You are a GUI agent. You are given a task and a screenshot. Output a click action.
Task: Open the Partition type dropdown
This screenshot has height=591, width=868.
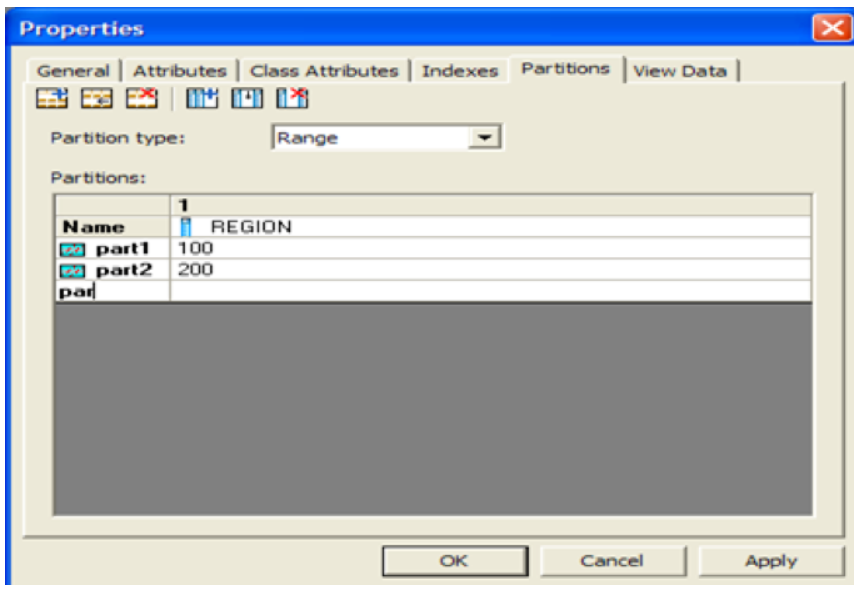484,137
